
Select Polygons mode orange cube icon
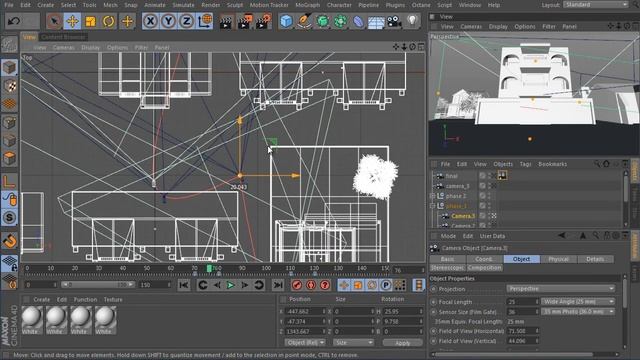click(9, 158)
